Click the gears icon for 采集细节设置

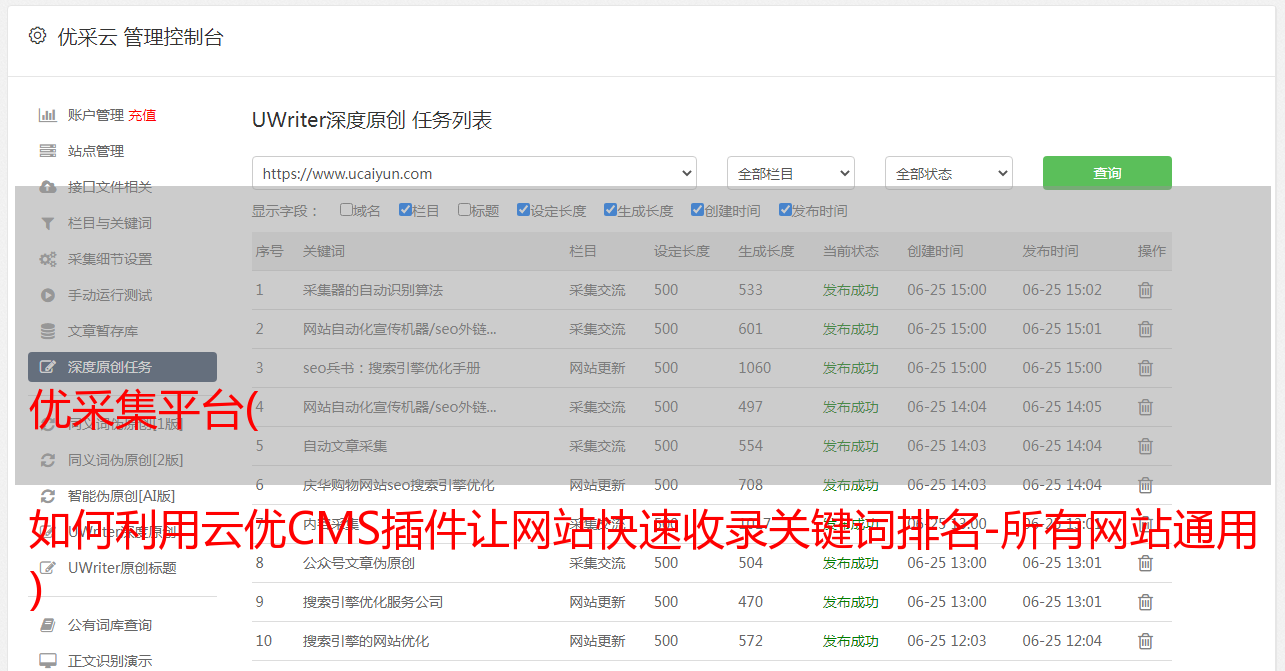pyautogui.click(x=47, y=259)
